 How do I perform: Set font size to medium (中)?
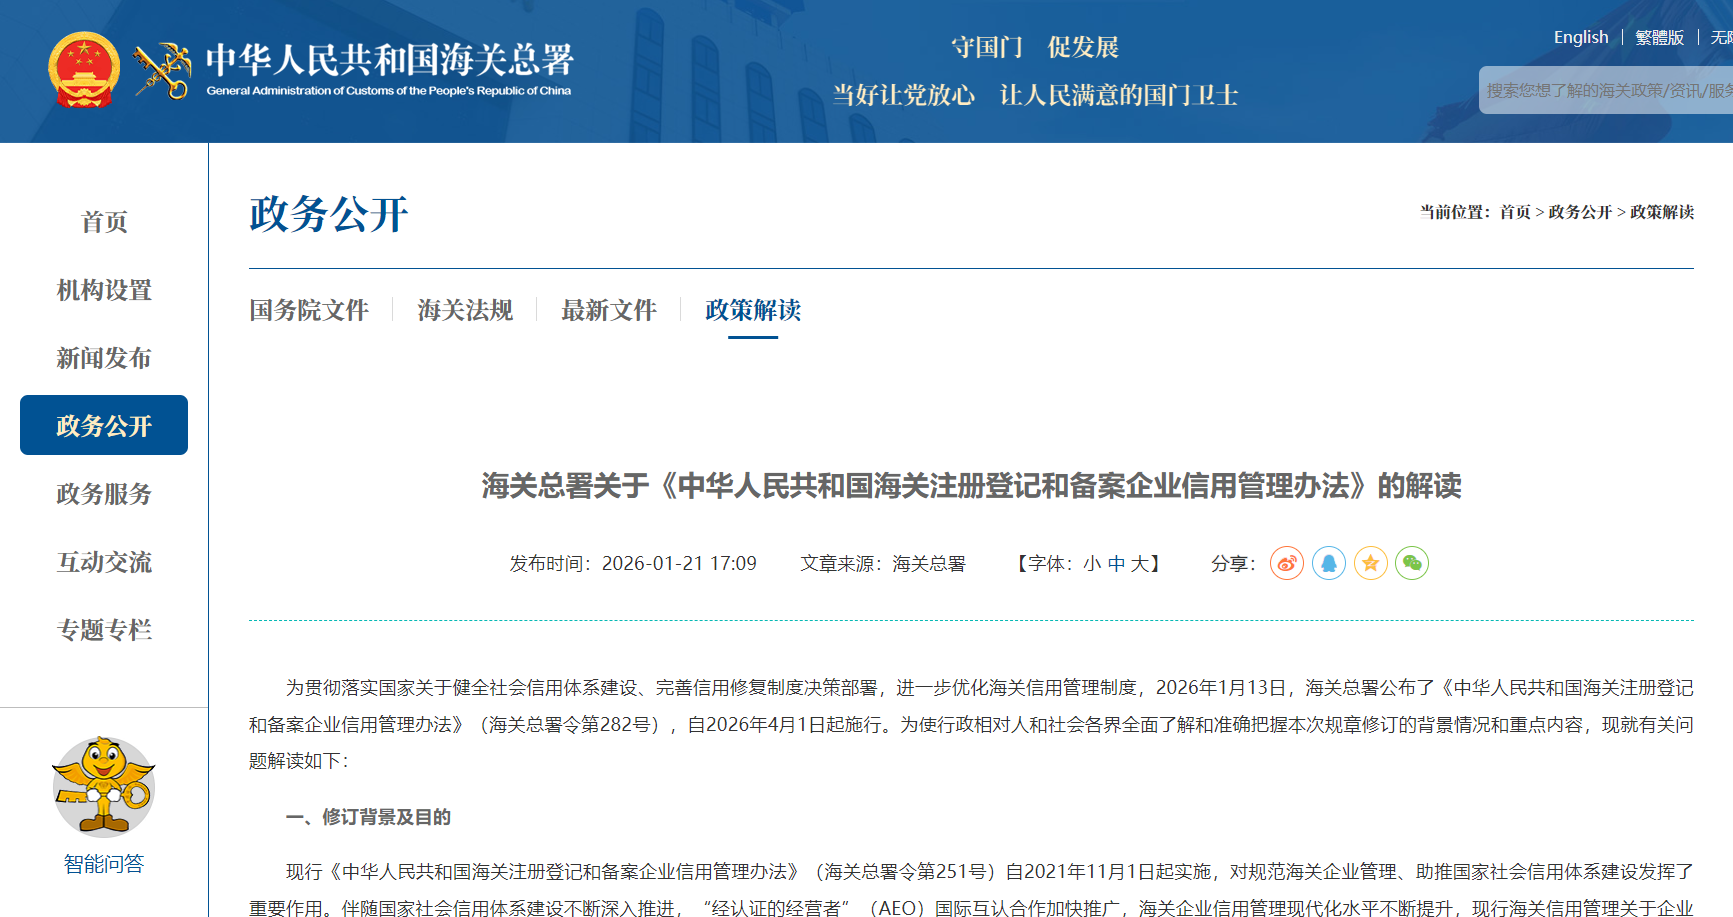1116,564
